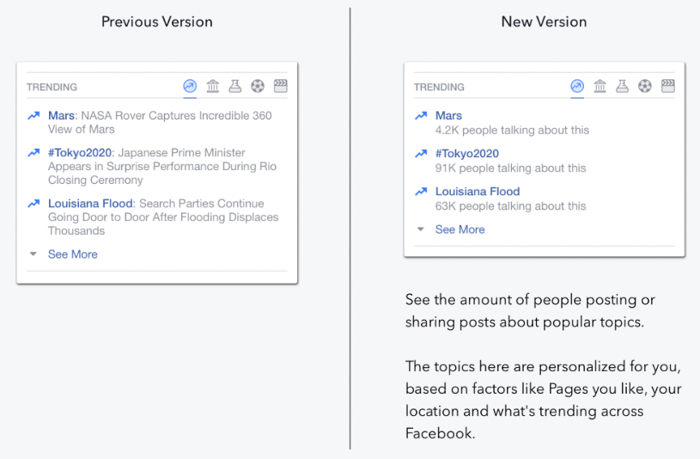Expand See More arrow in Previous Version panel
Screen dimensions: 700x459
point(33,254)
